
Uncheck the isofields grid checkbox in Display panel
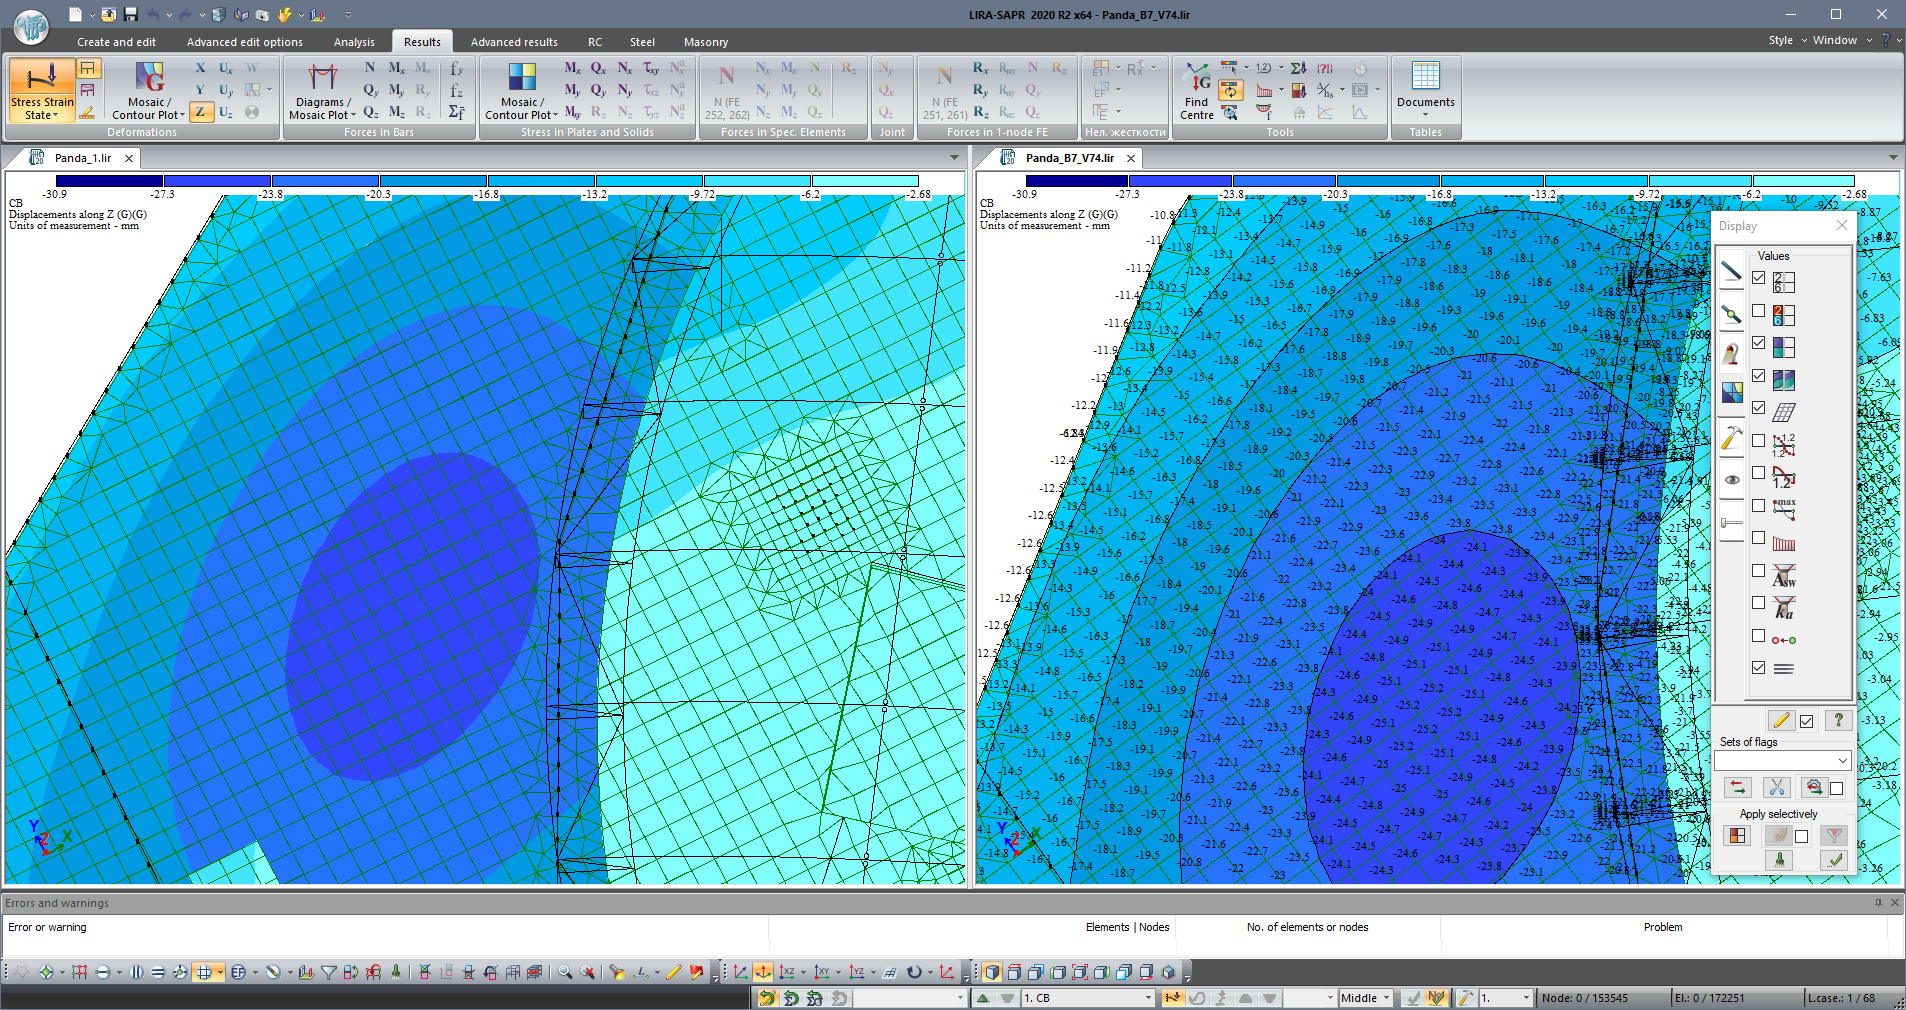[1760, 407]
